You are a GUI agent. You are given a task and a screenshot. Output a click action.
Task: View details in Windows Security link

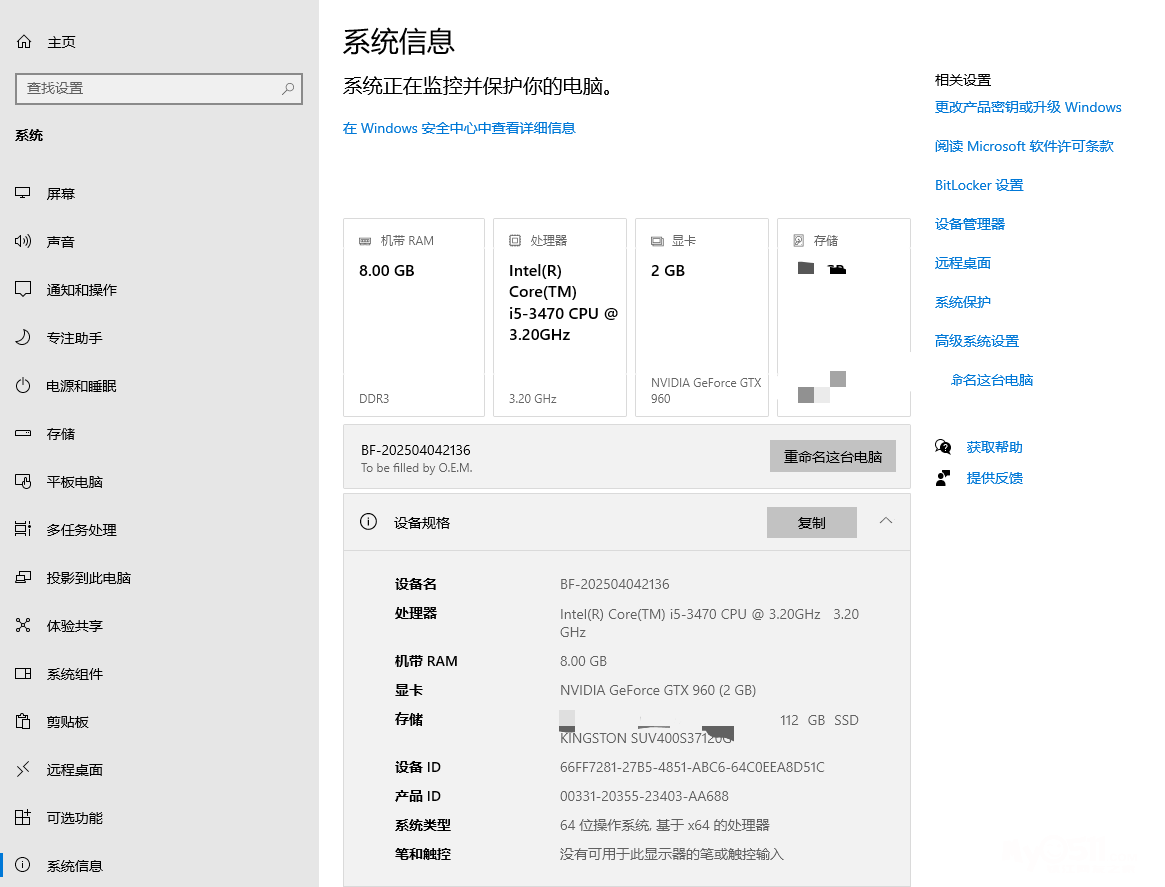459,128
